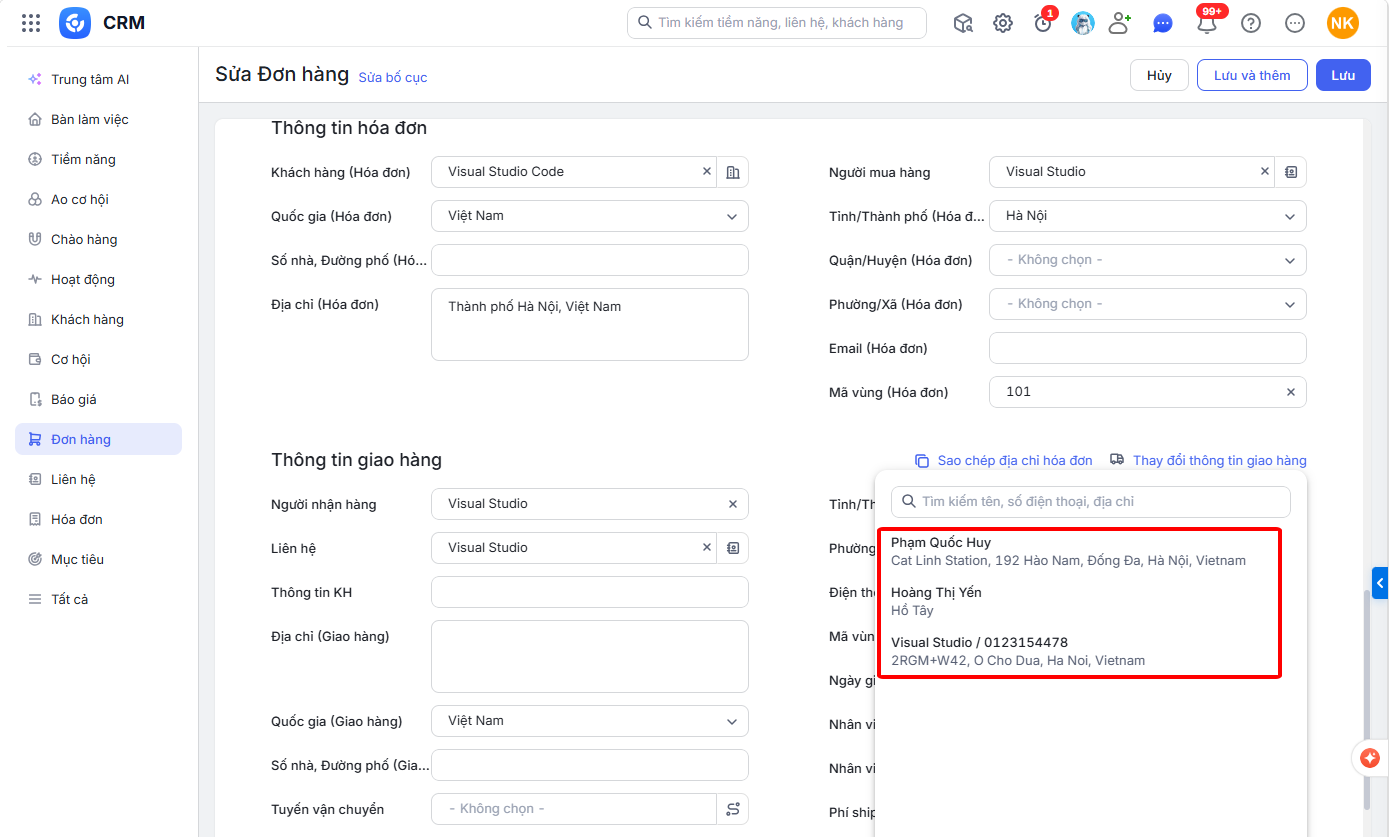Open the more options ellipsis icon

pos(1295,23)
